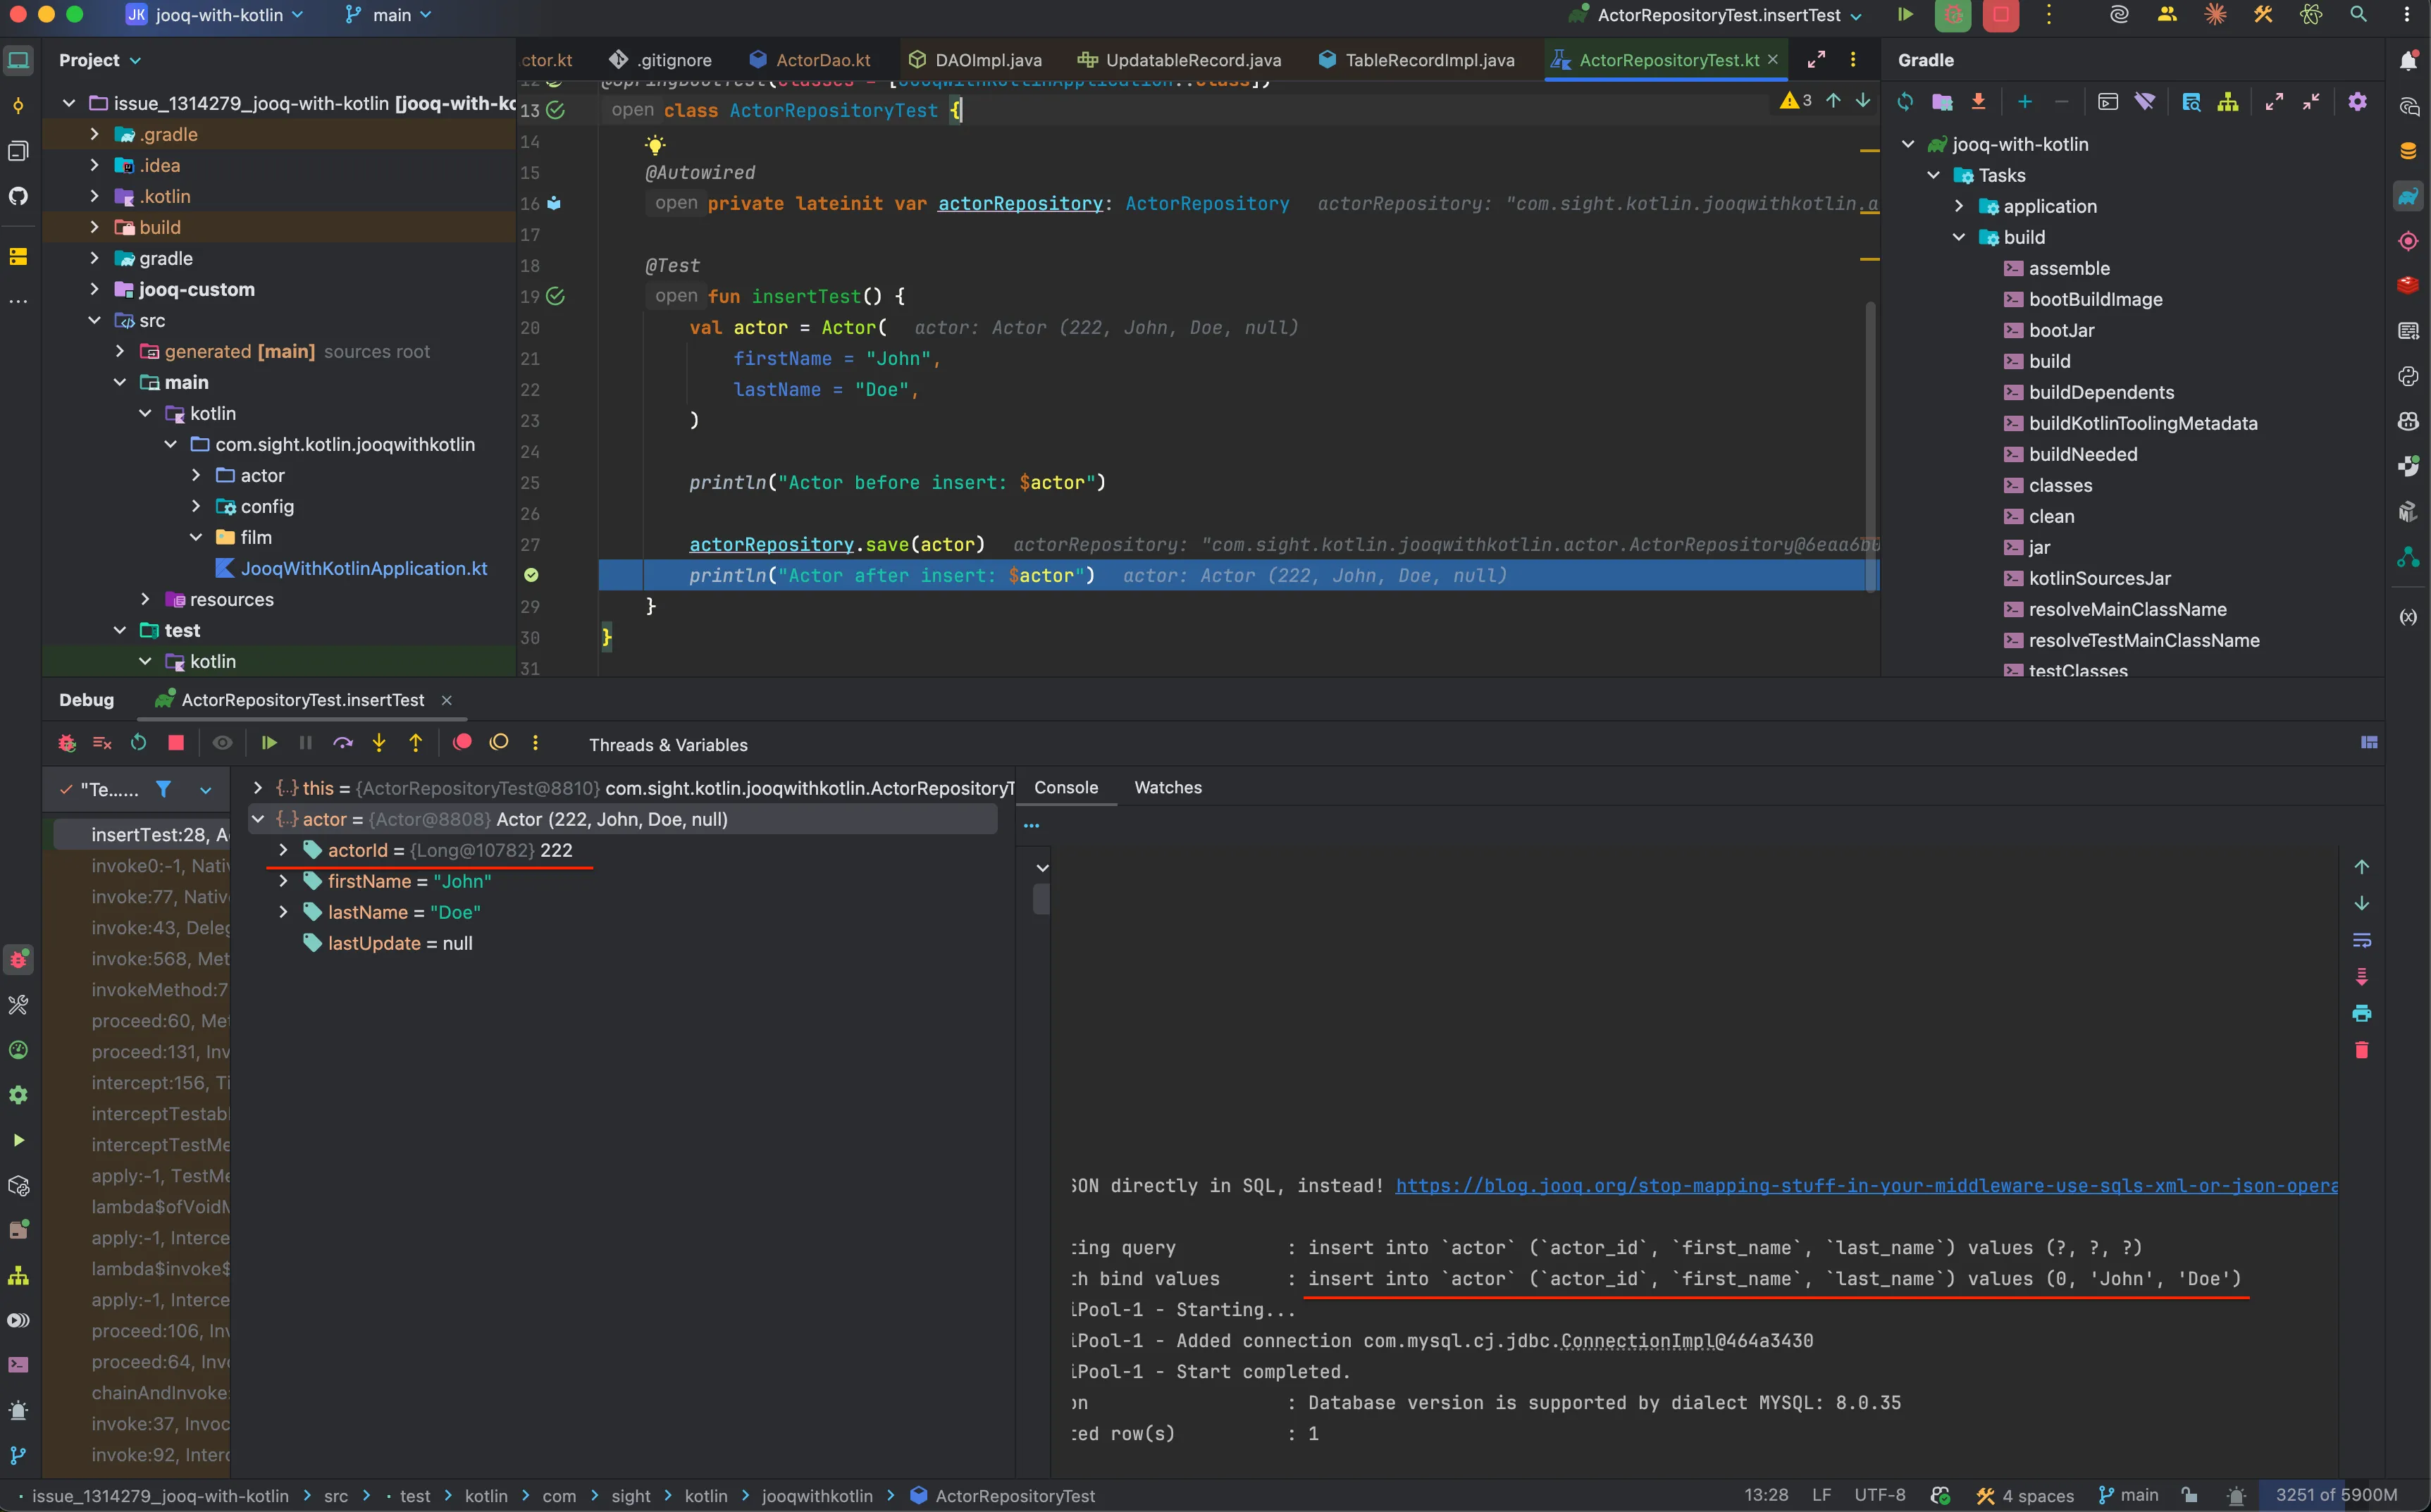Collapse the film folder
Image resolution: width=2431 pixels, height=1512 pixels.
pos(196,537)
